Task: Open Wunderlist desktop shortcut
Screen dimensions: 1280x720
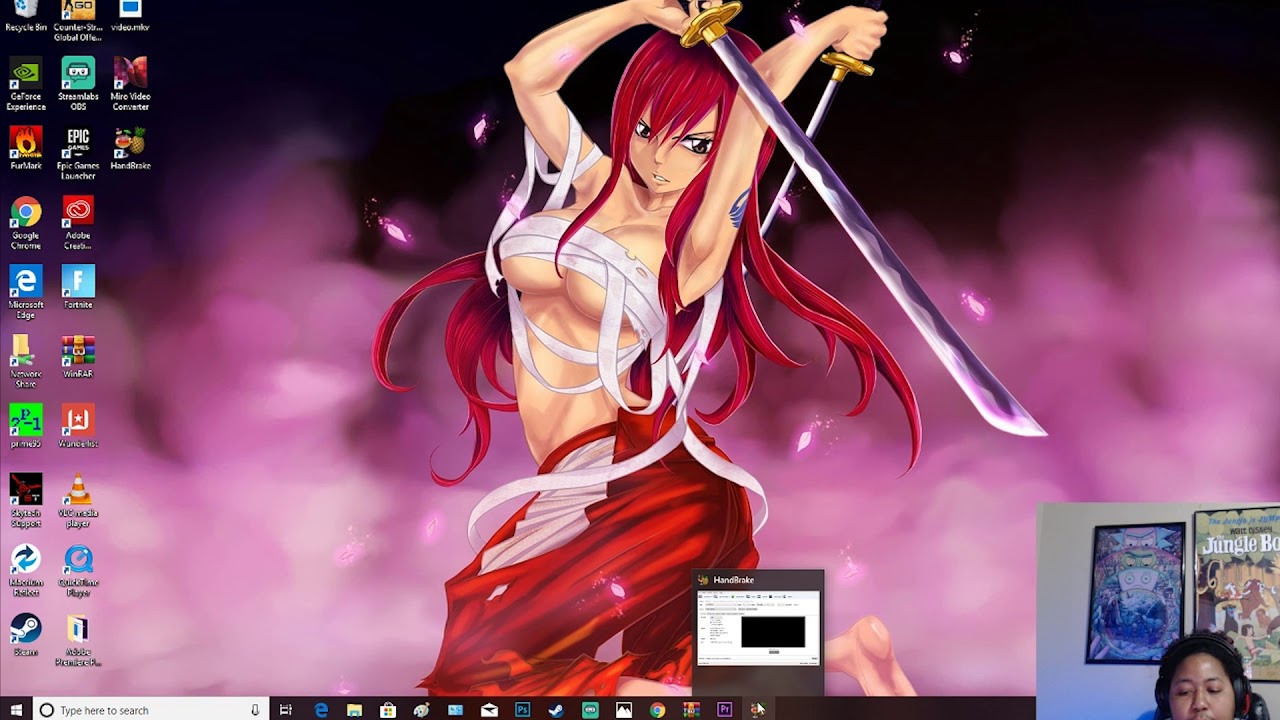Action: click(x=78, y=426)
